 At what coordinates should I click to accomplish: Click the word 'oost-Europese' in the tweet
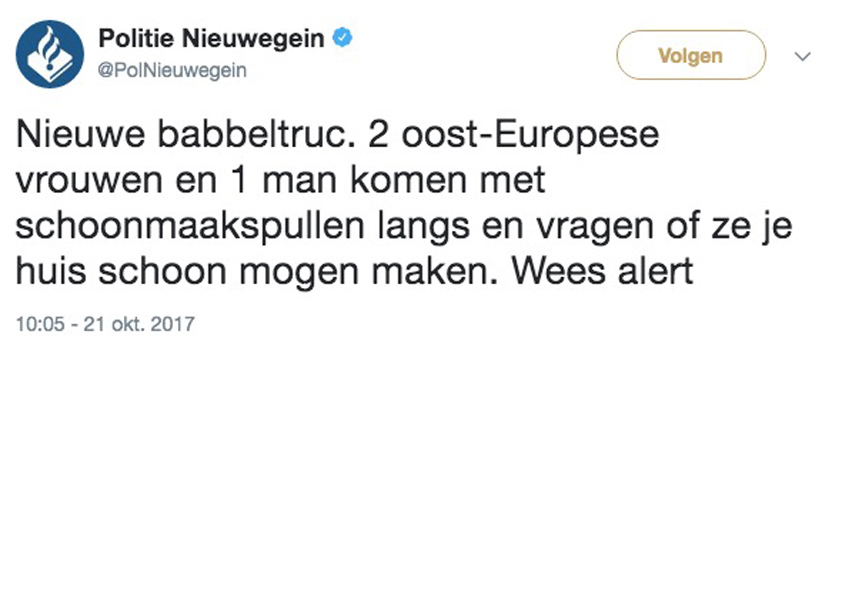tap(542, 135)
